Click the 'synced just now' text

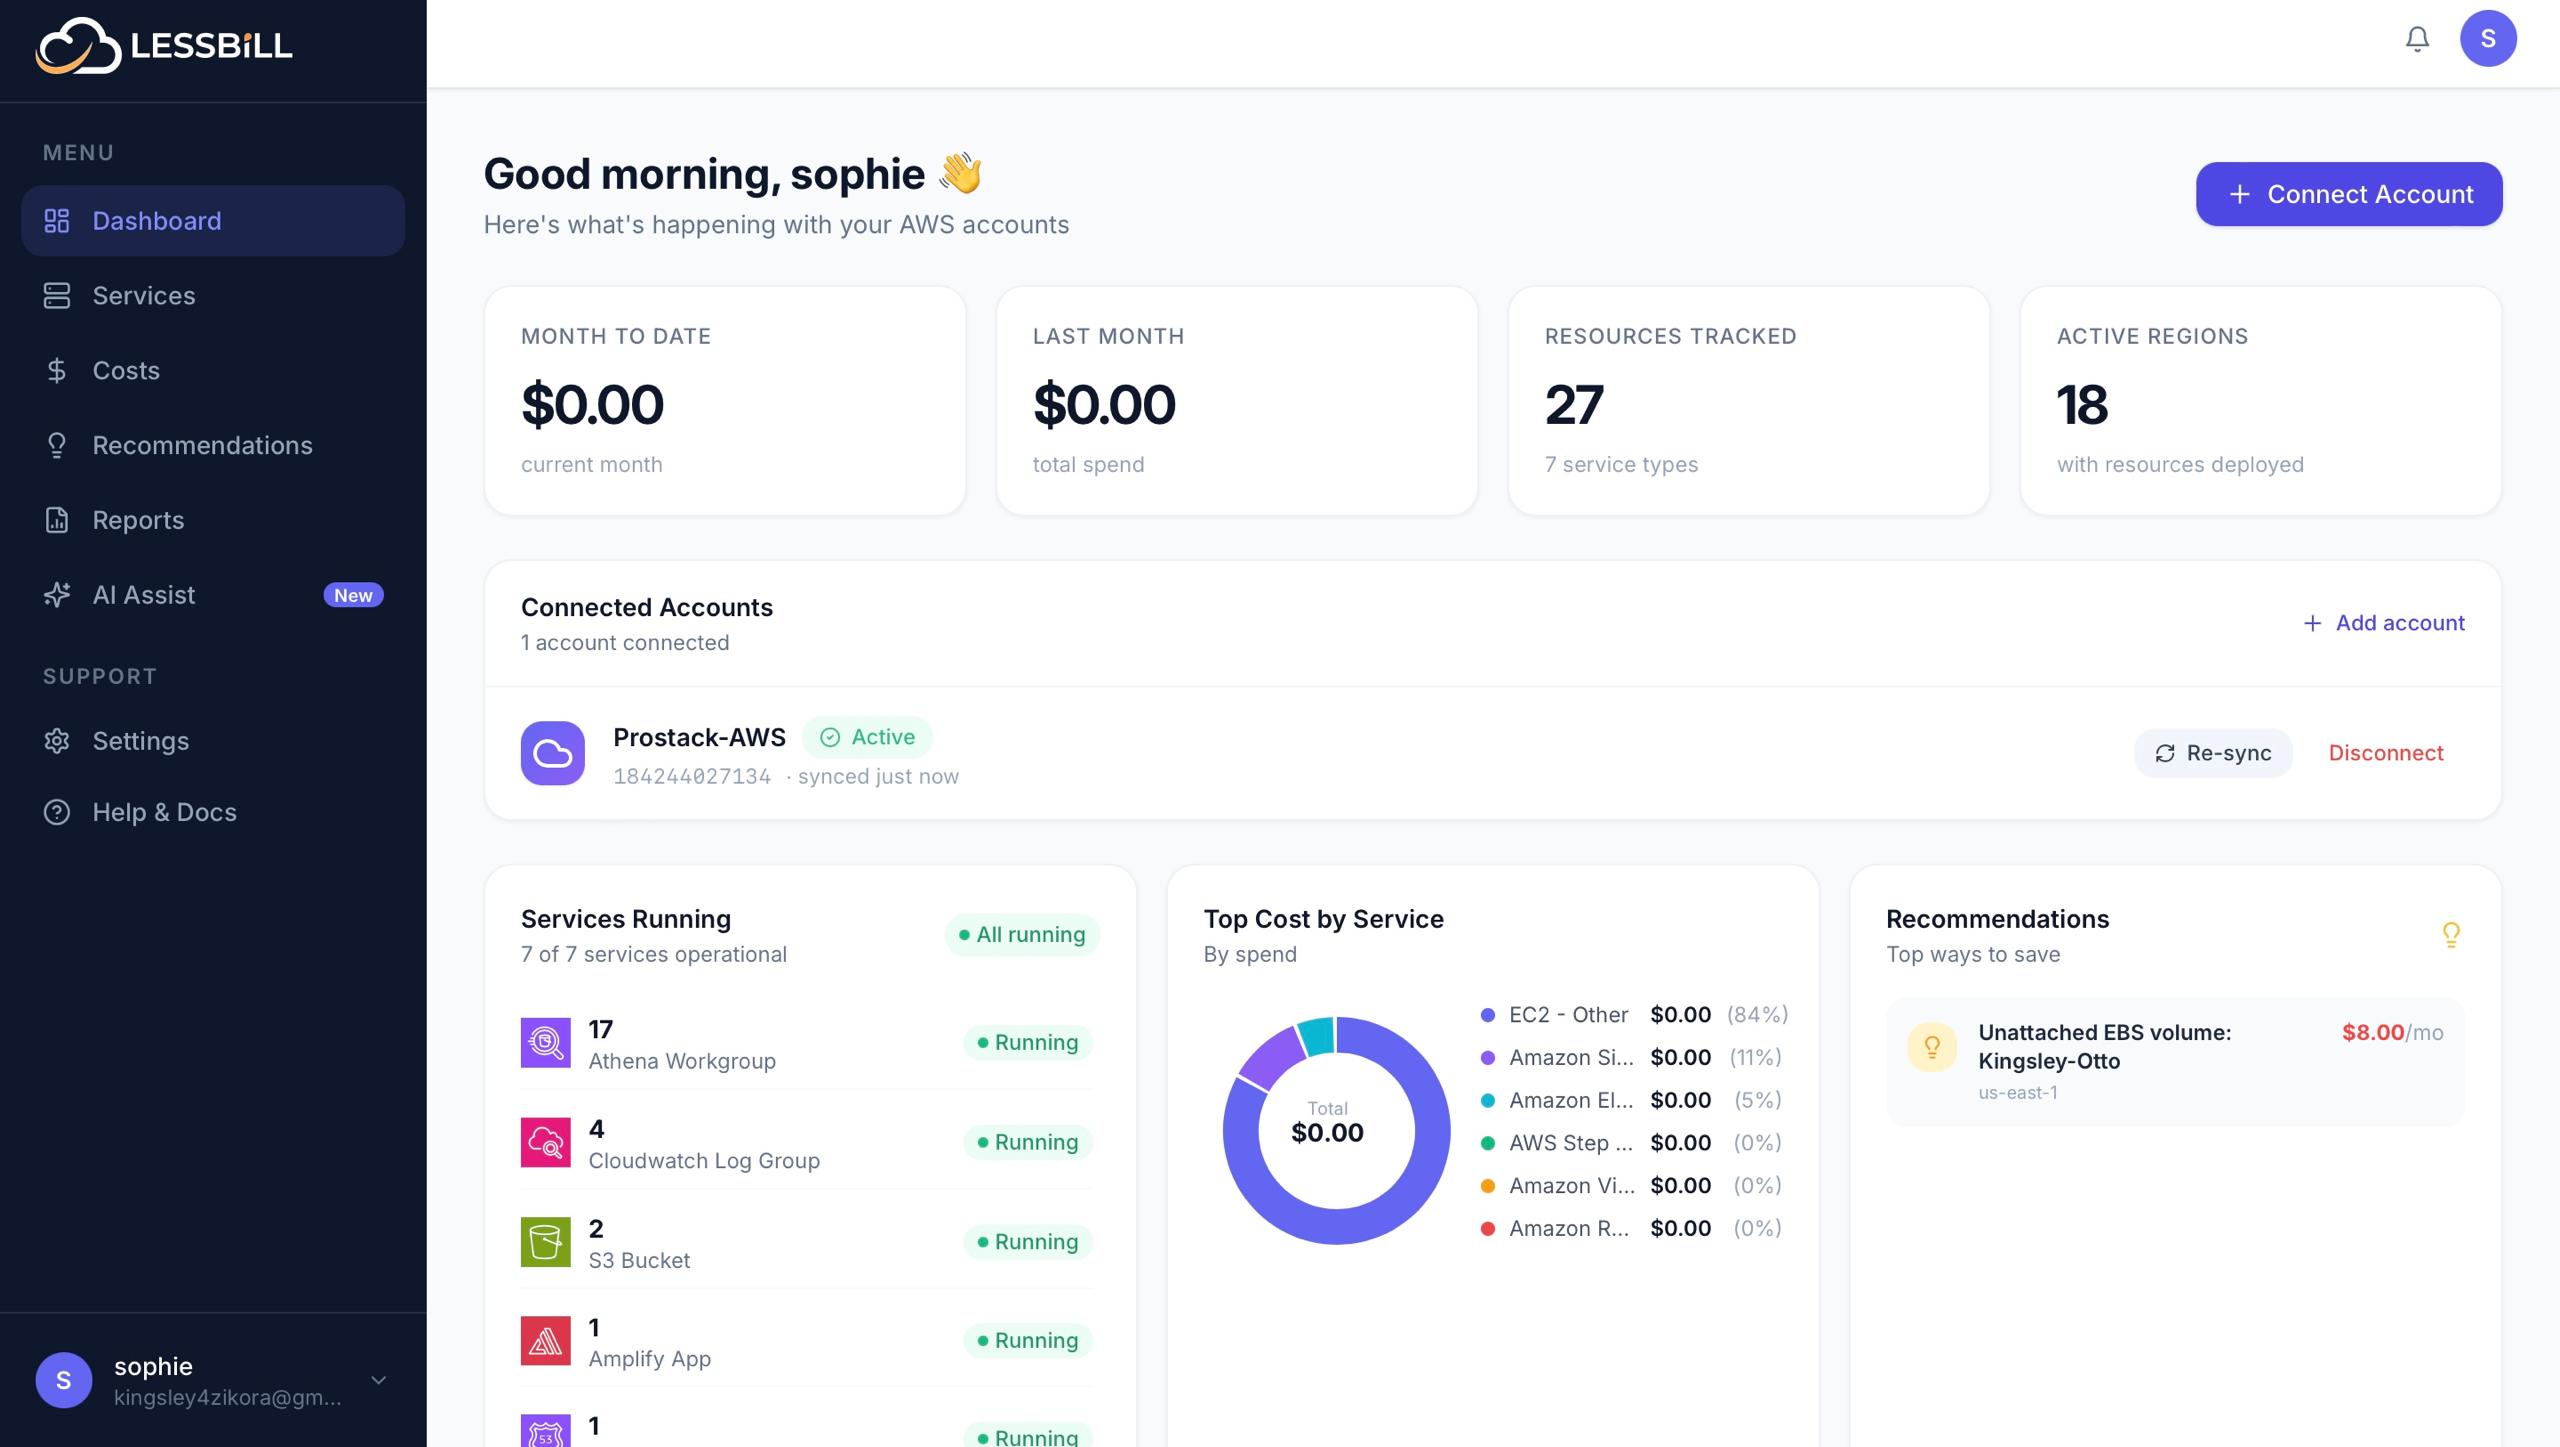coord(878,777)
